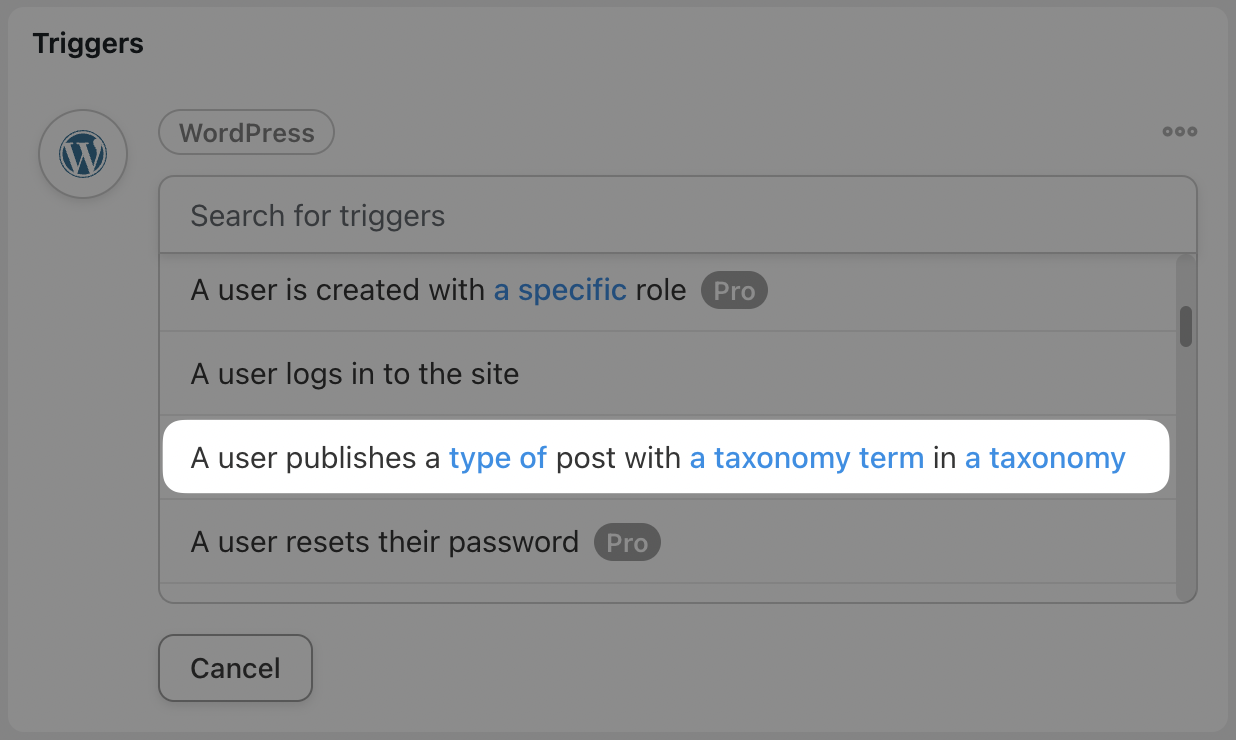The width and height of the screenshot is (1236, 740).
Task: Cancel the trigger selection
Action: tap(235, 668)
